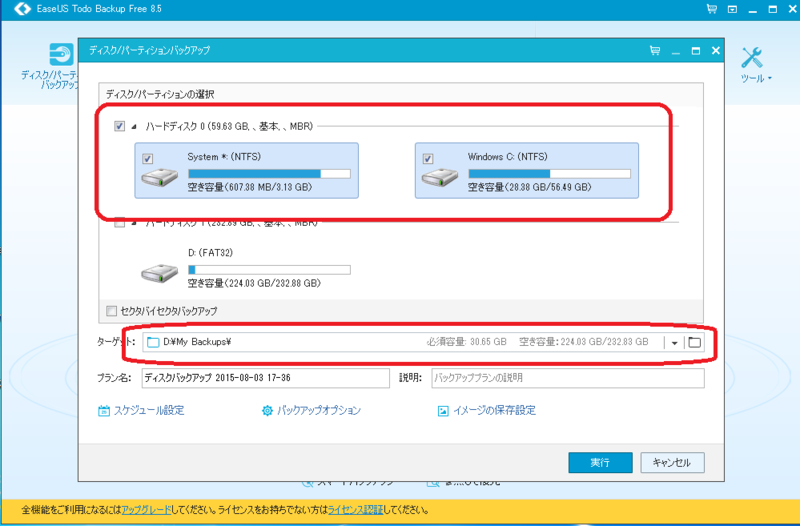Open the dropdown menu icon in main title bar

(732, 9)
